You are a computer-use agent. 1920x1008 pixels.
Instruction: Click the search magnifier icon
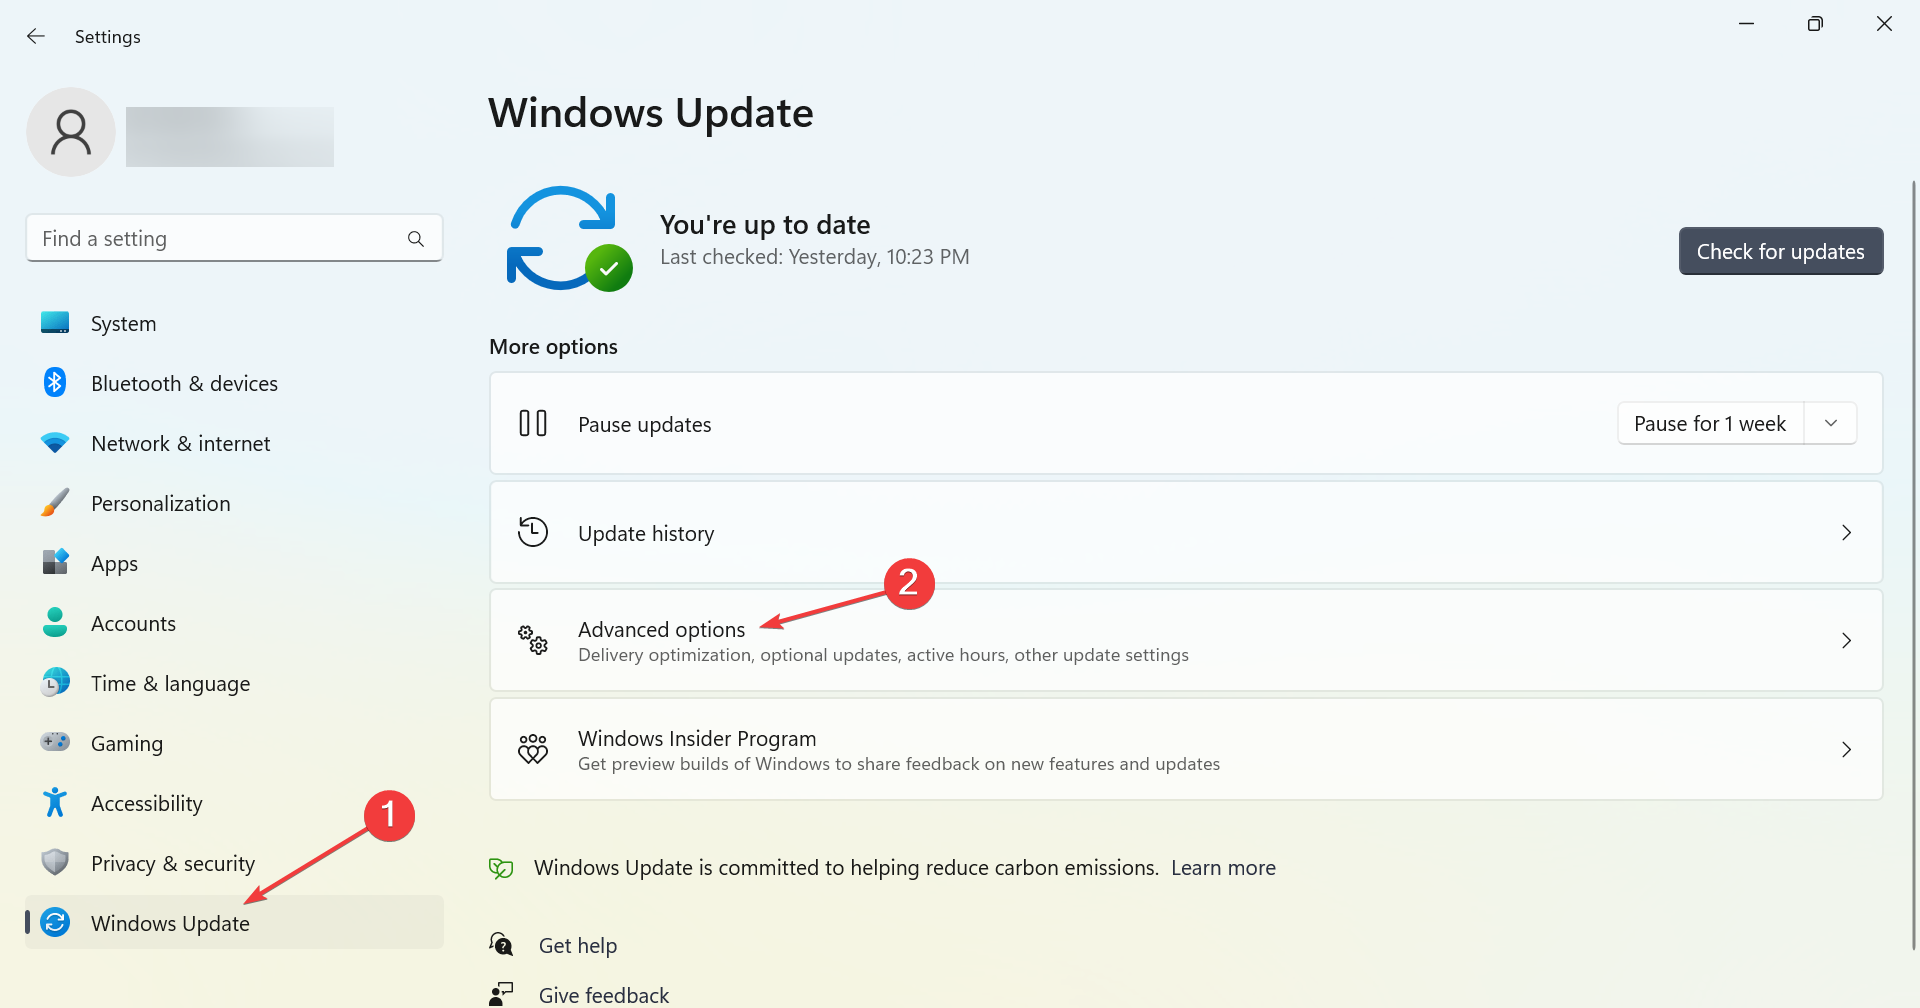point(415,238)
